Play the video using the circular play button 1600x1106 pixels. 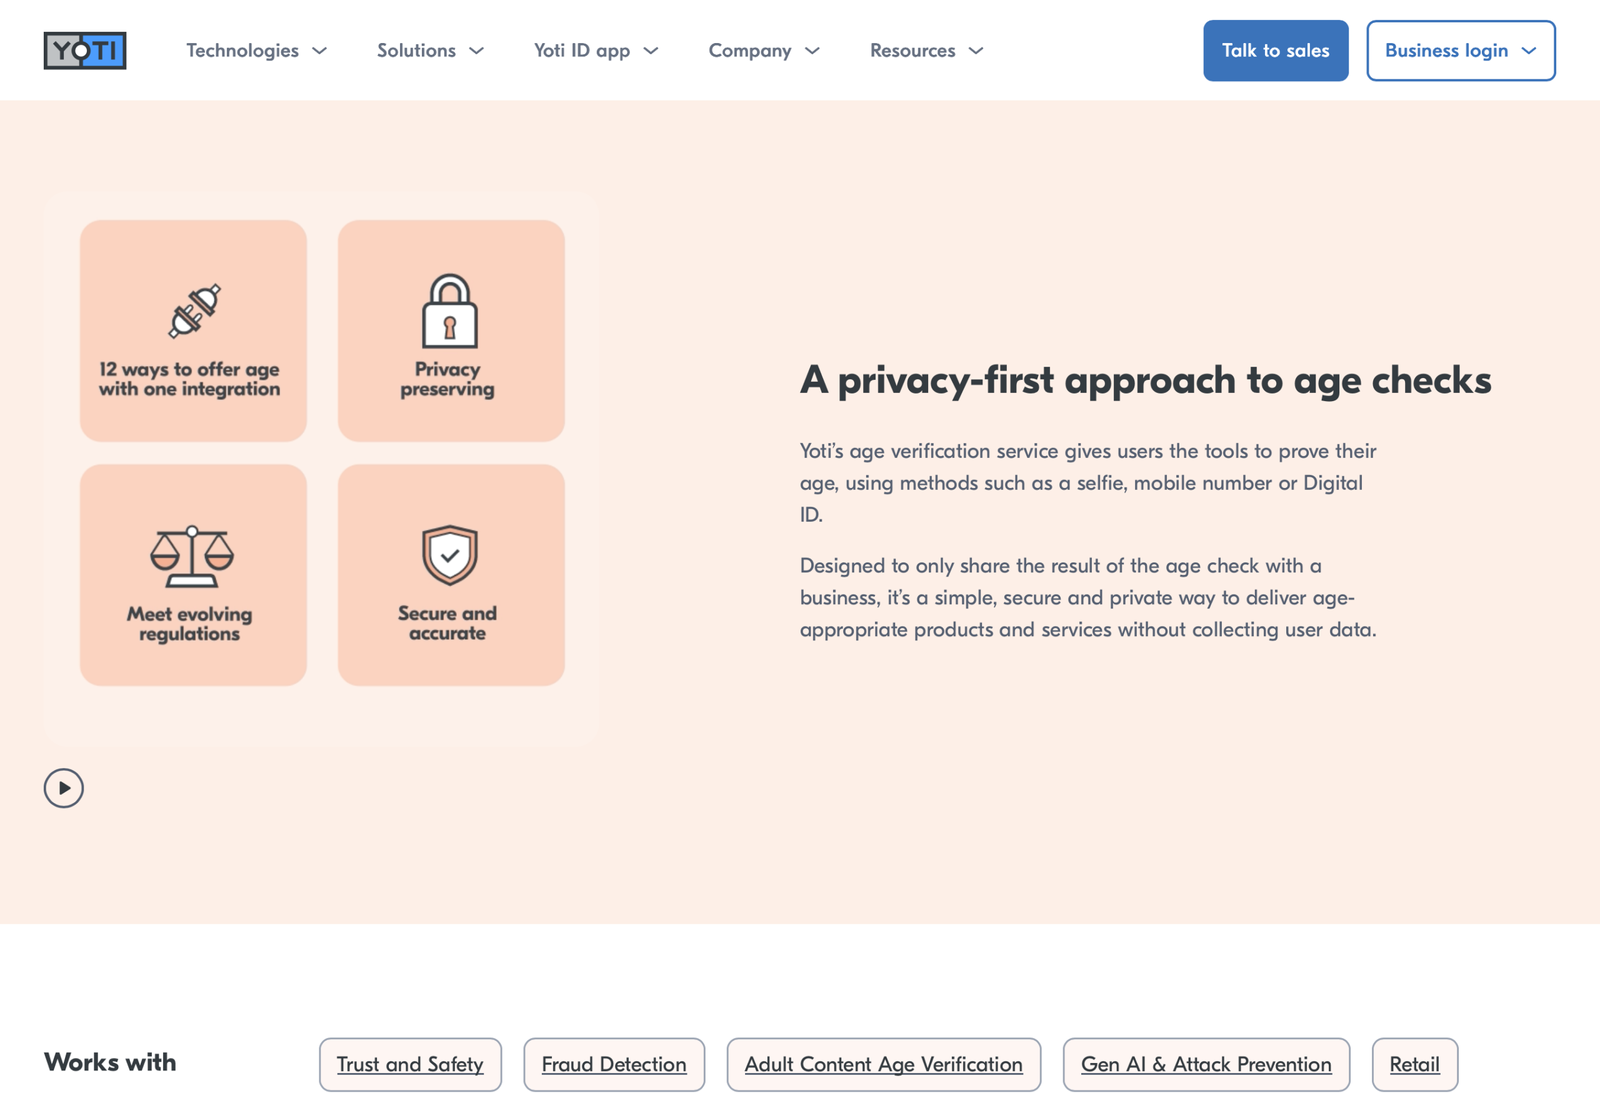click(x=63, y=788)
